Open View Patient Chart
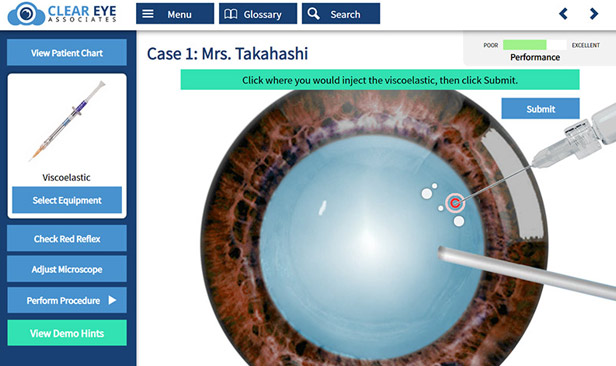The width and height of the screenshot is (616, 366). click(67, 52)
